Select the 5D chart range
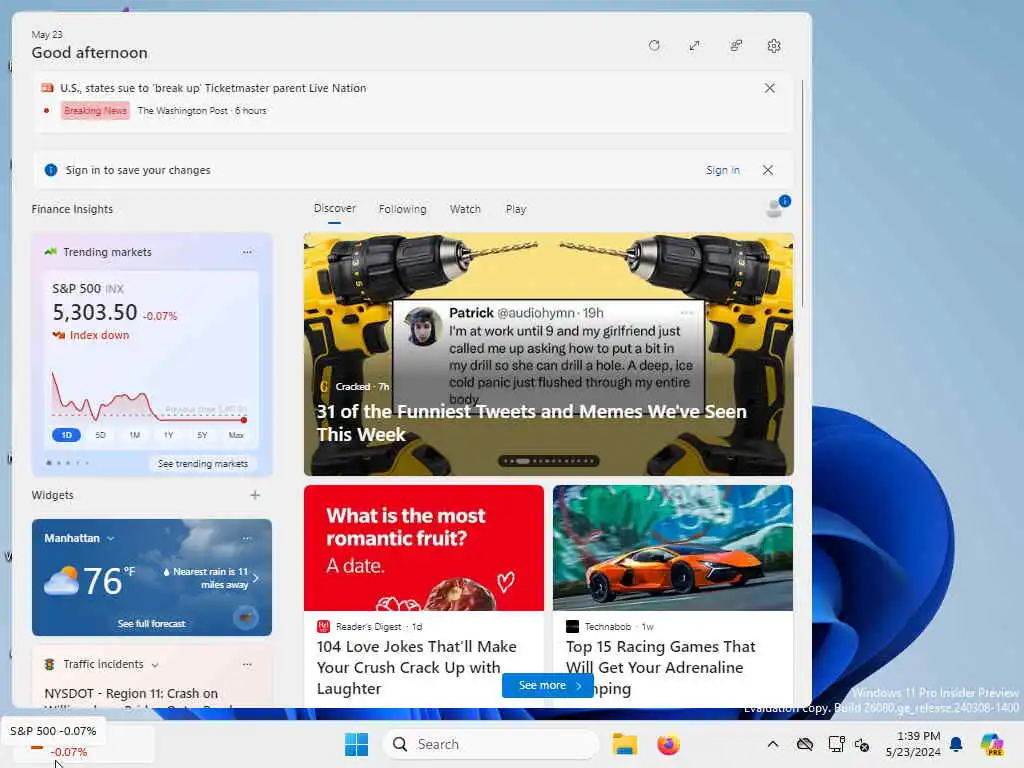1024x768 pixels. 100,435
